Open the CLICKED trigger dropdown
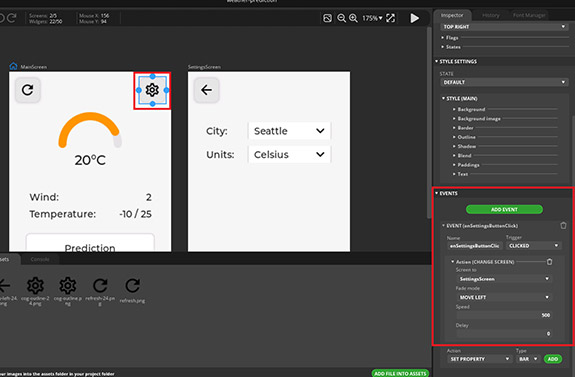Image resolution: width=575 pixels, height=377 pixels. click(x=534, y=246)
